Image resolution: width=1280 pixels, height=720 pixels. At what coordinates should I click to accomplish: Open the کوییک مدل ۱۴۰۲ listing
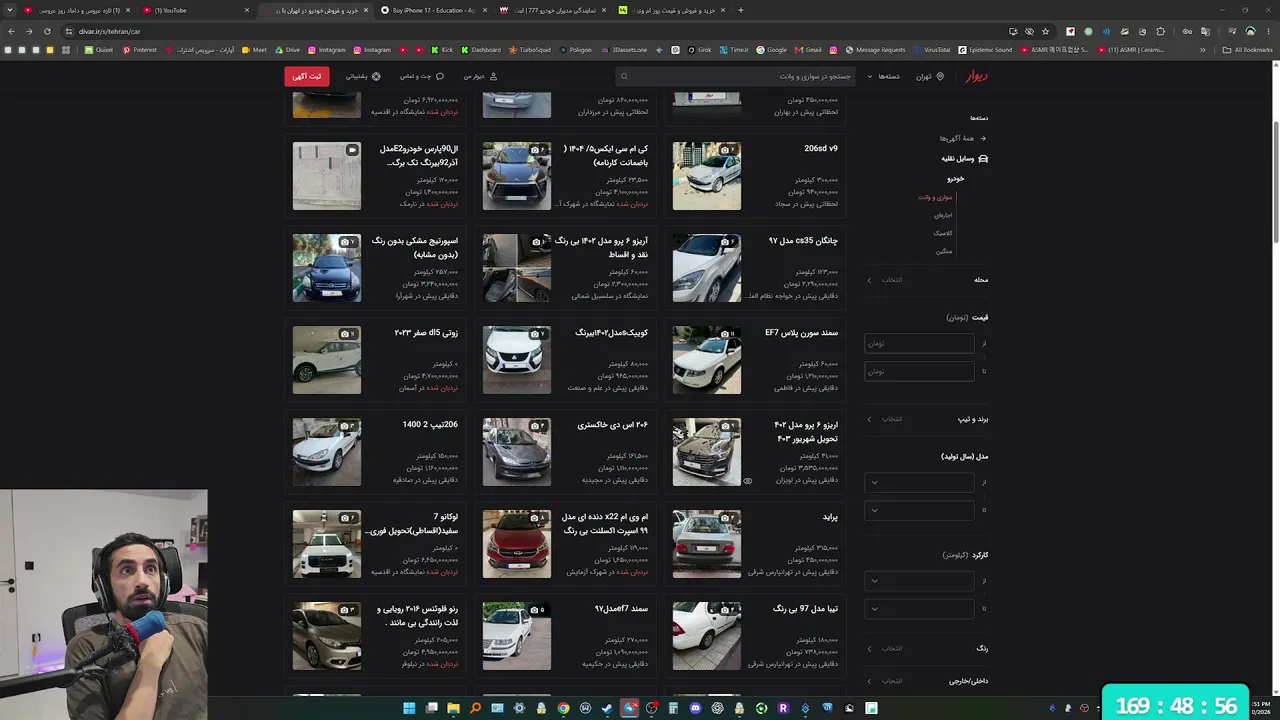(565, 360)
